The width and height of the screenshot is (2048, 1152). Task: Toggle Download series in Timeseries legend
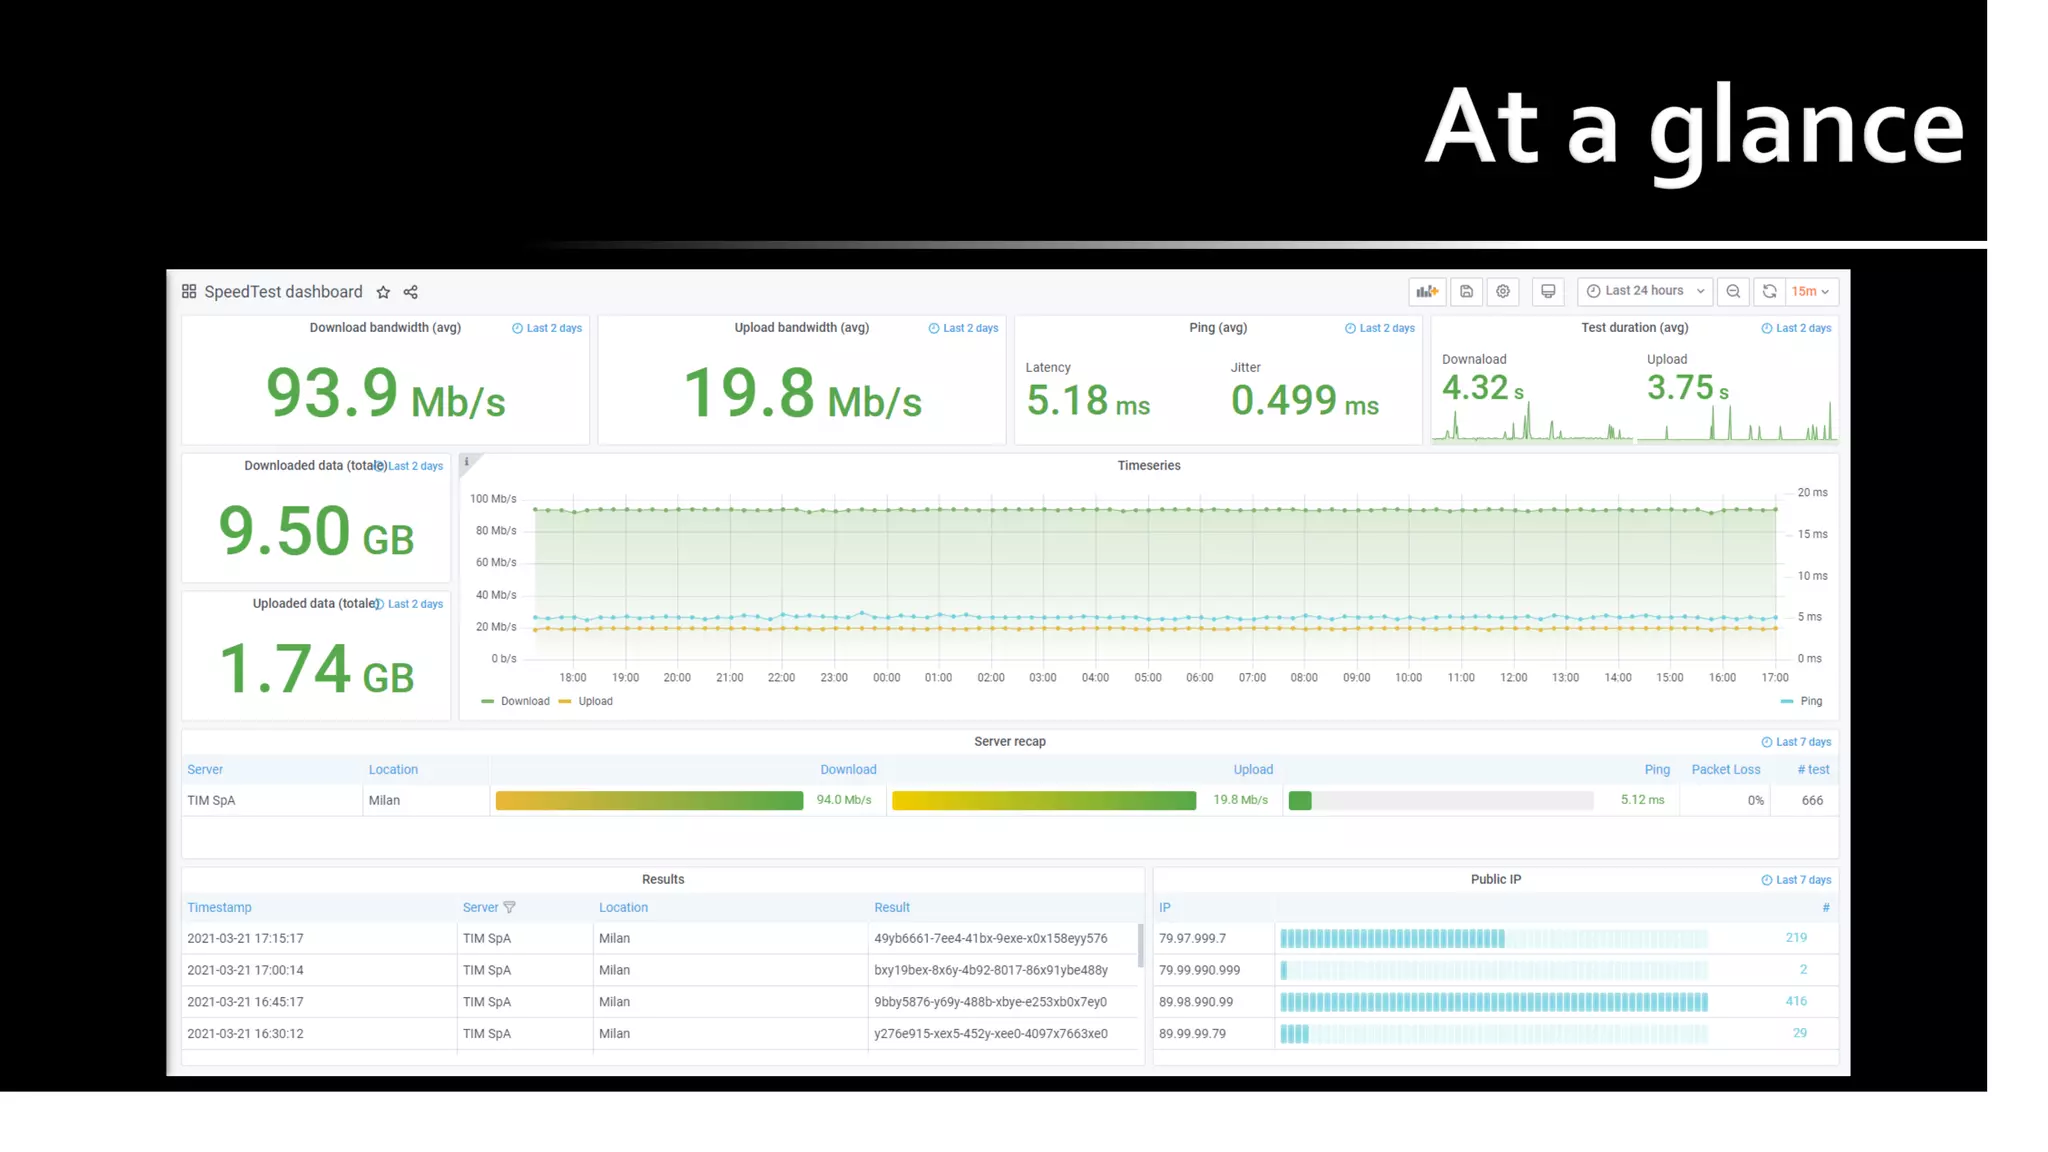(x=524, y=701)
